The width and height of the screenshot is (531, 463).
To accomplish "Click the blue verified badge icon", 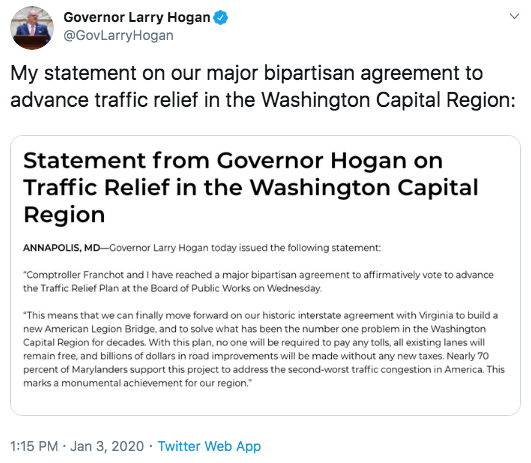I will tap(220, 17).
